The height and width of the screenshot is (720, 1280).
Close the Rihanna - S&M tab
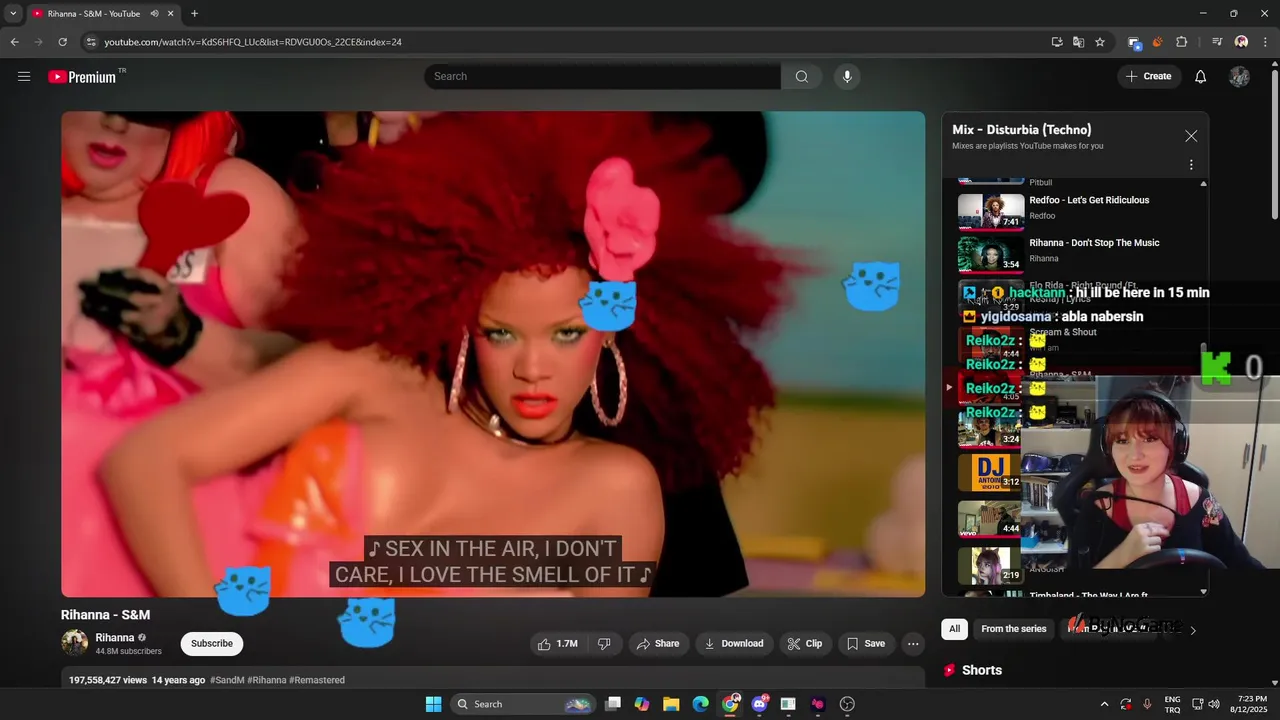coord(171,14)
